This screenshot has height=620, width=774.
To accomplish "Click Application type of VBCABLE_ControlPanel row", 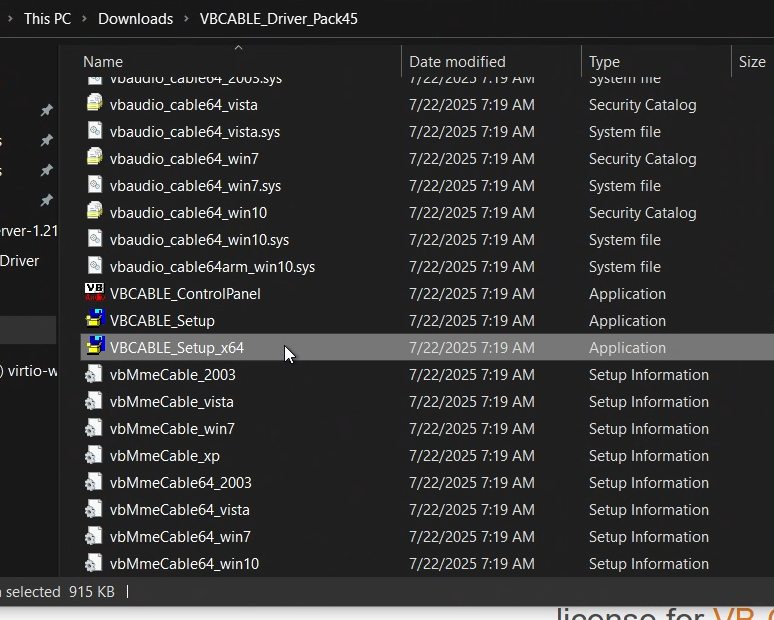I will [x=627, y=294].
